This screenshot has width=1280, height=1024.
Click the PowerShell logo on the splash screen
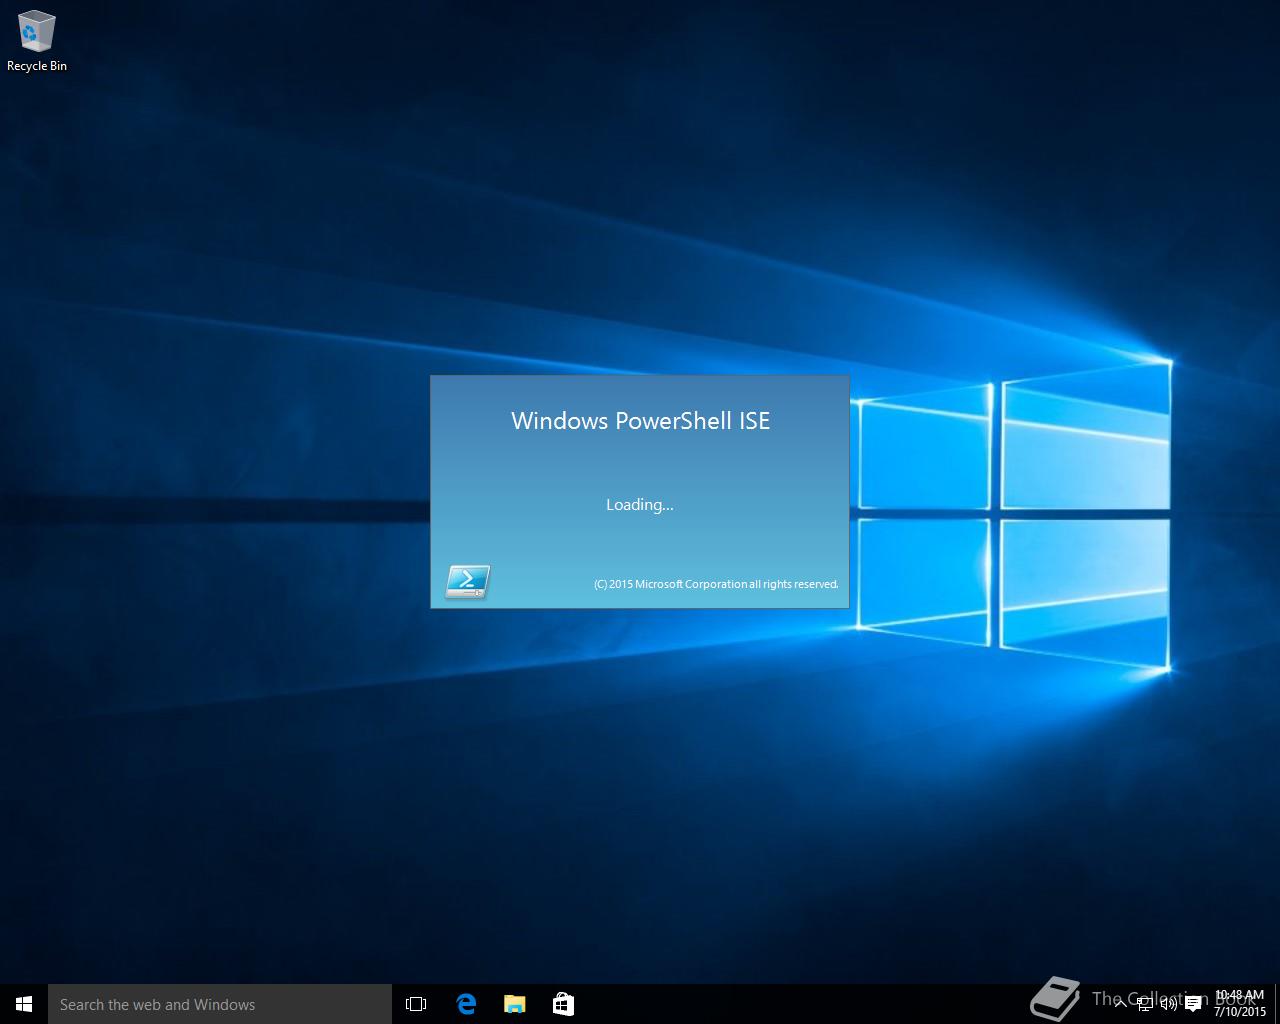(467, 582)
